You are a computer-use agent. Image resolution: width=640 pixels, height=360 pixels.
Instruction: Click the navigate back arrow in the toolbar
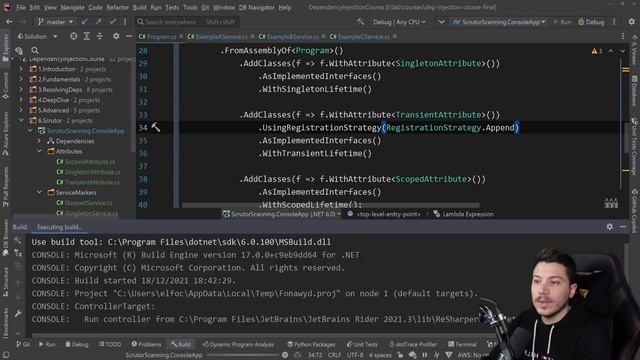pos(9,22)
